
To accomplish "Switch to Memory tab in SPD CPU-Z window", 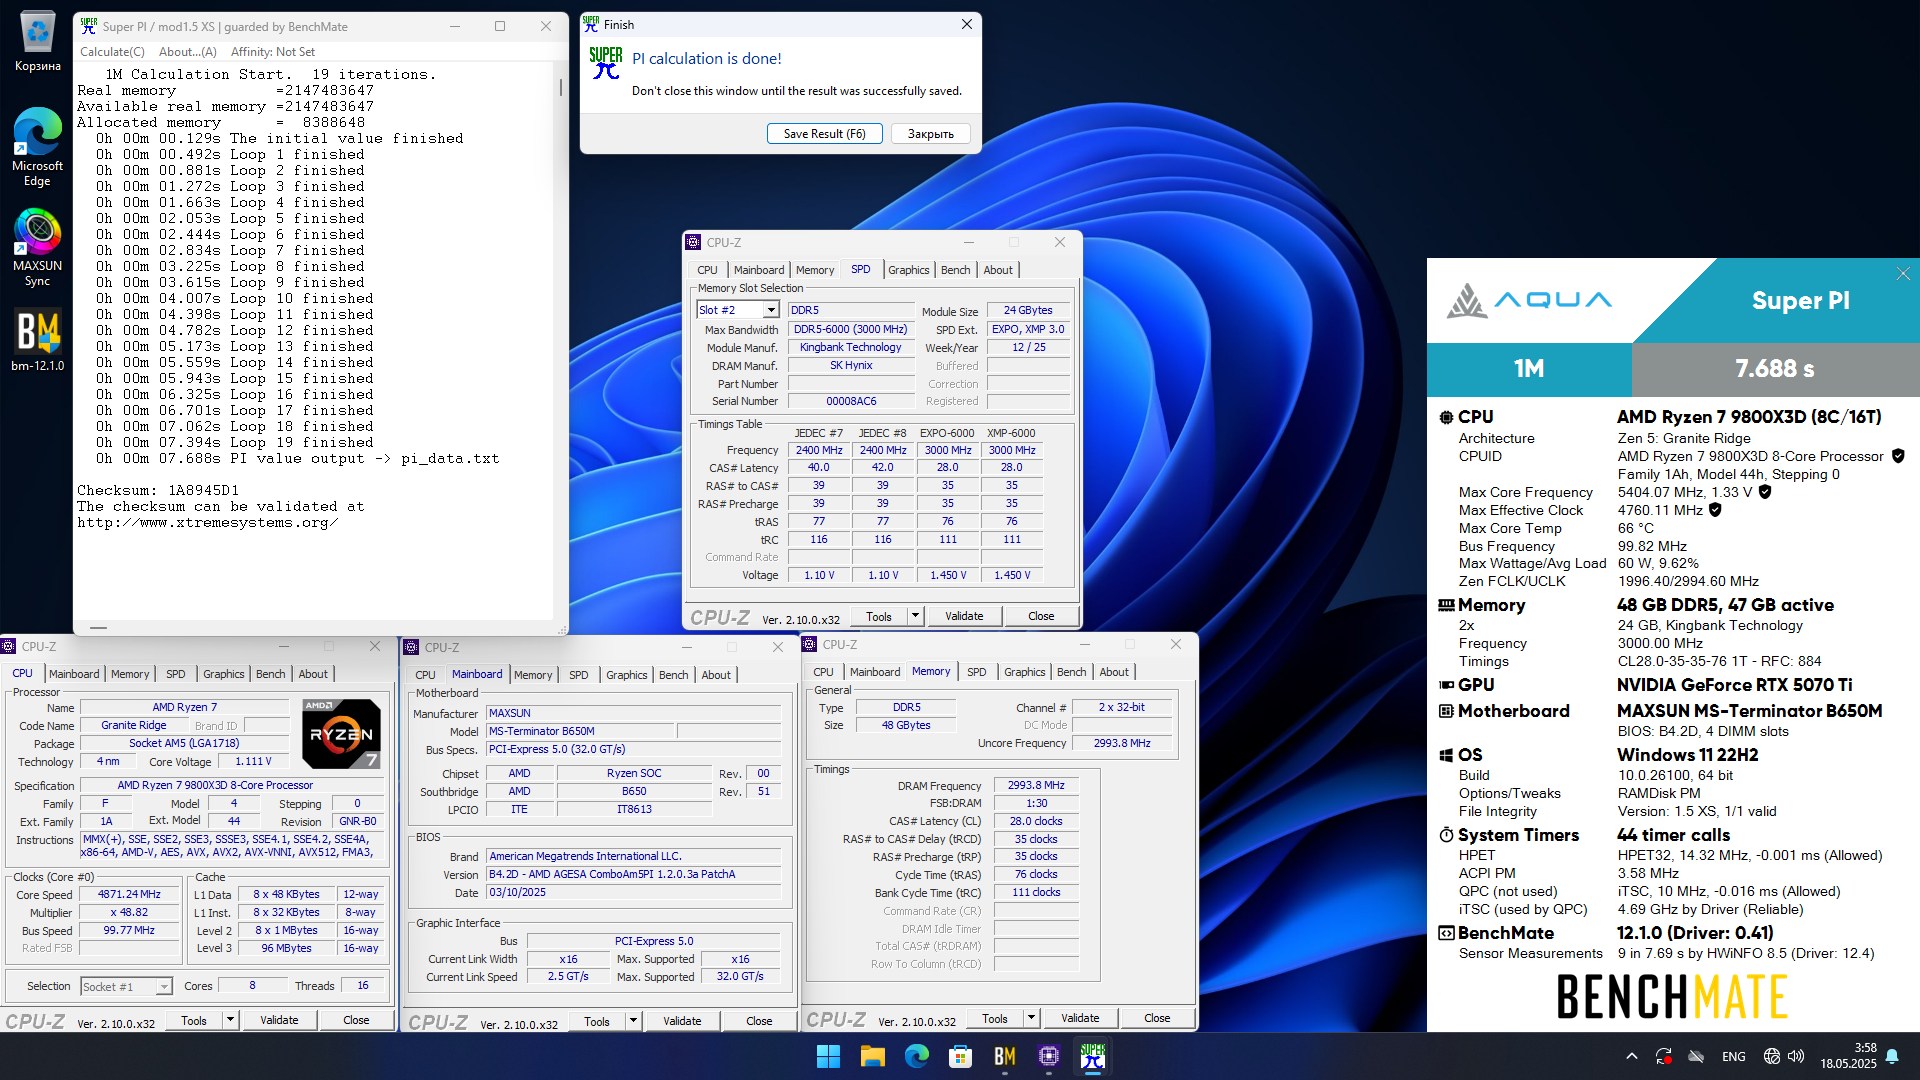I will (815, 270).
